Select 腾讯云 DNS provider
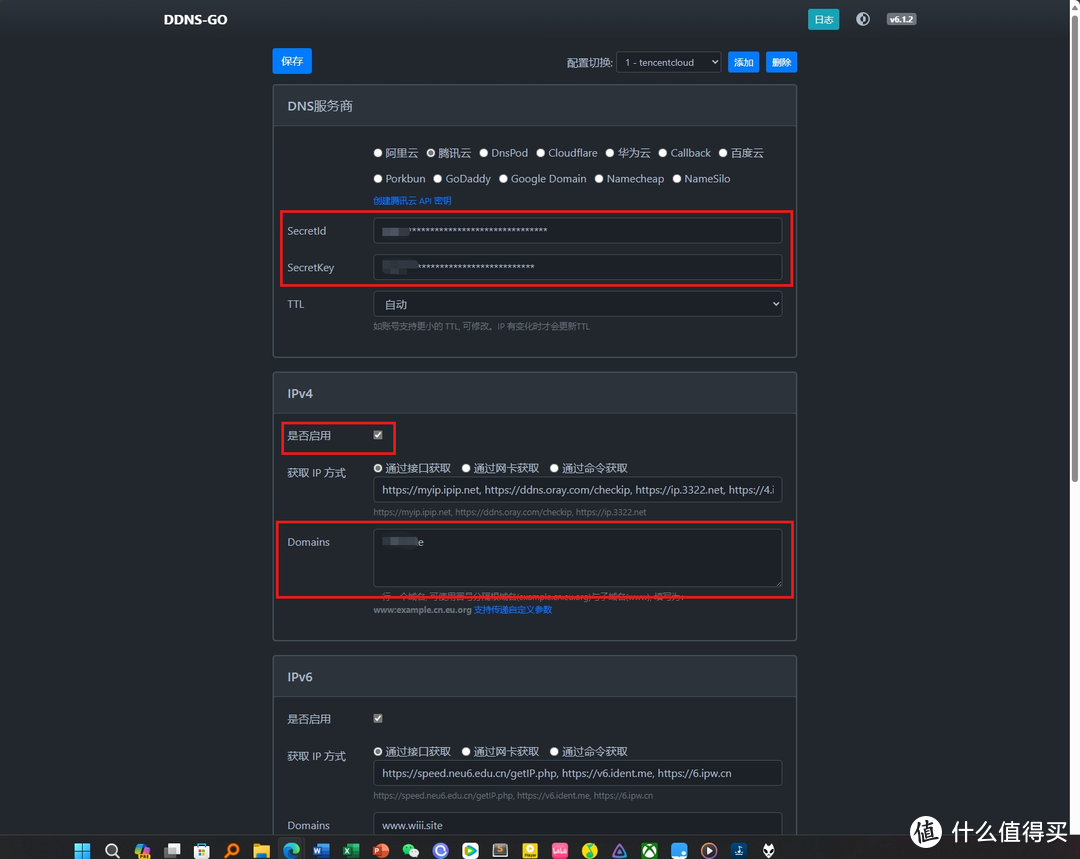Viewport: 1080px width, 859px height. (x=430, y=153)
